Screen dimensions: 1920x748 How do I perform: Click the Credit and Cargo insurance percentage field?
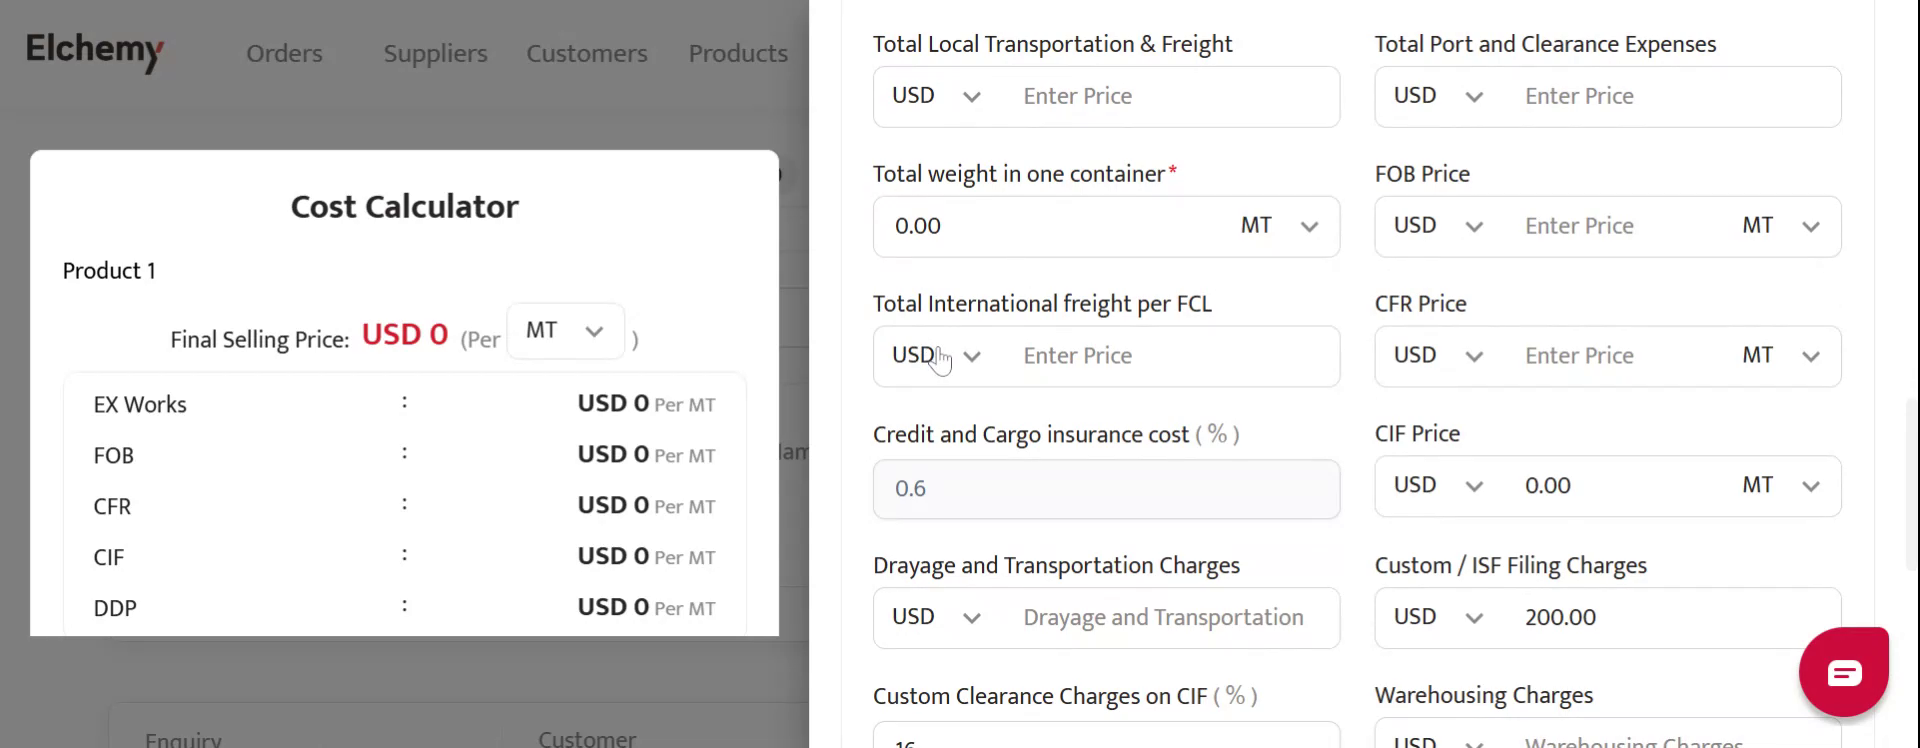(x=1106, y=489)
